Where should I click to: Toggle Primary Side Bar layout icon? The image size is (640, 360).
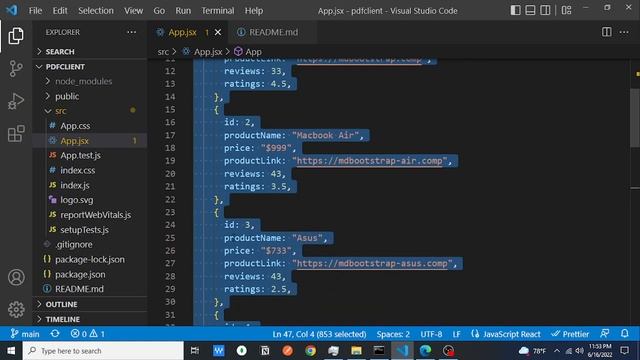click(x=516, y=10)
